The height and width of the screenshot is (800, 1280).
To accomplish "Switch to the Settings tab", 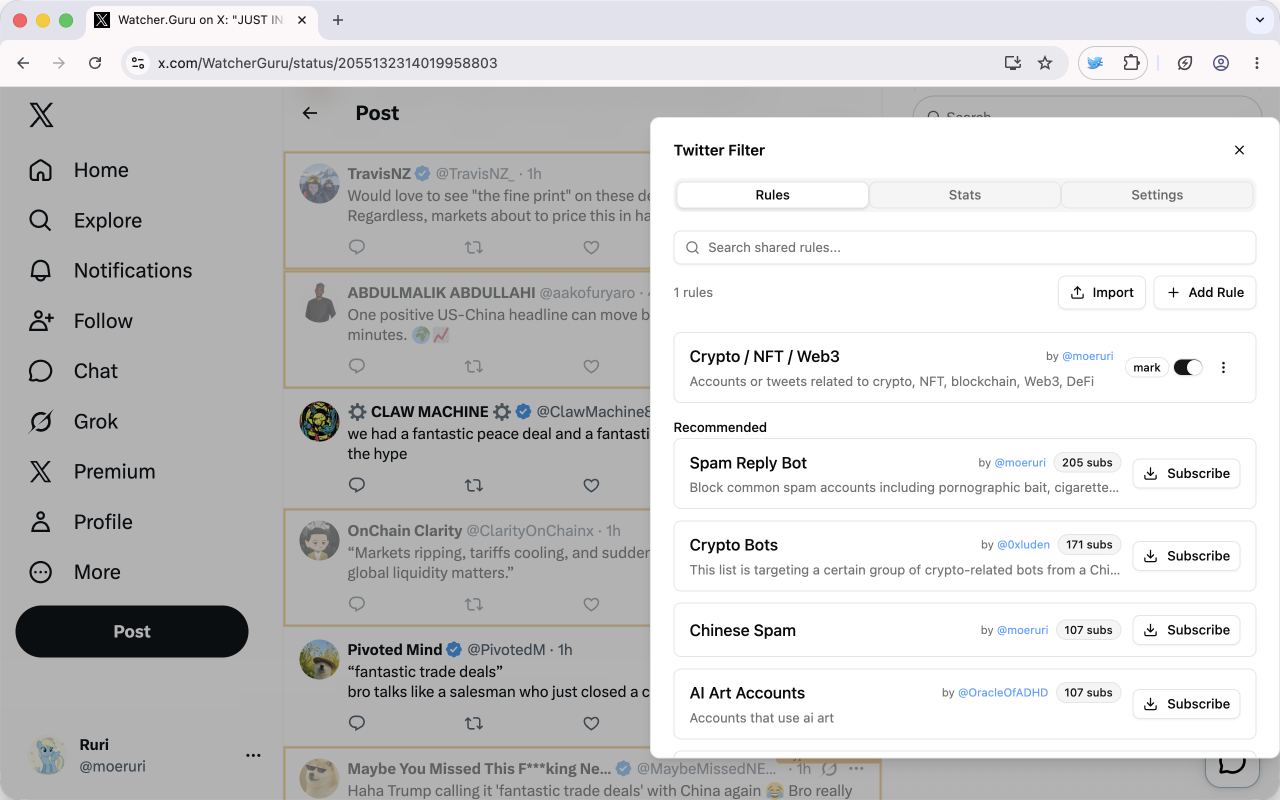I will 1157,195.
